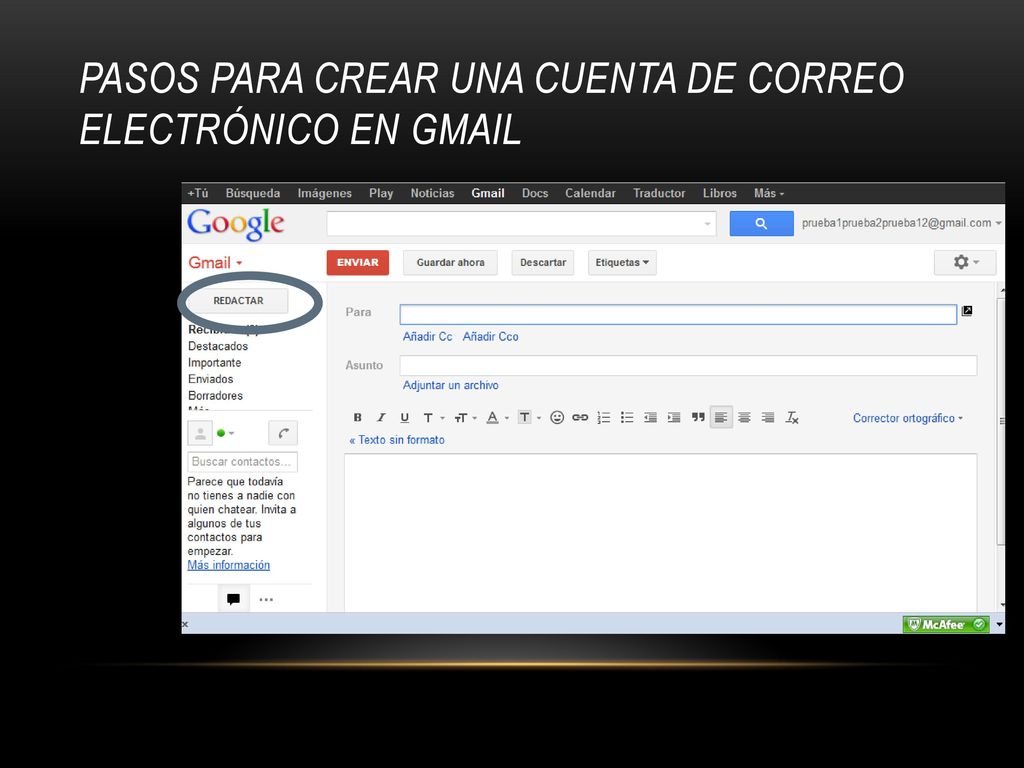Remove text formatting
This screenshot has width=1024, height=768.
792,417
